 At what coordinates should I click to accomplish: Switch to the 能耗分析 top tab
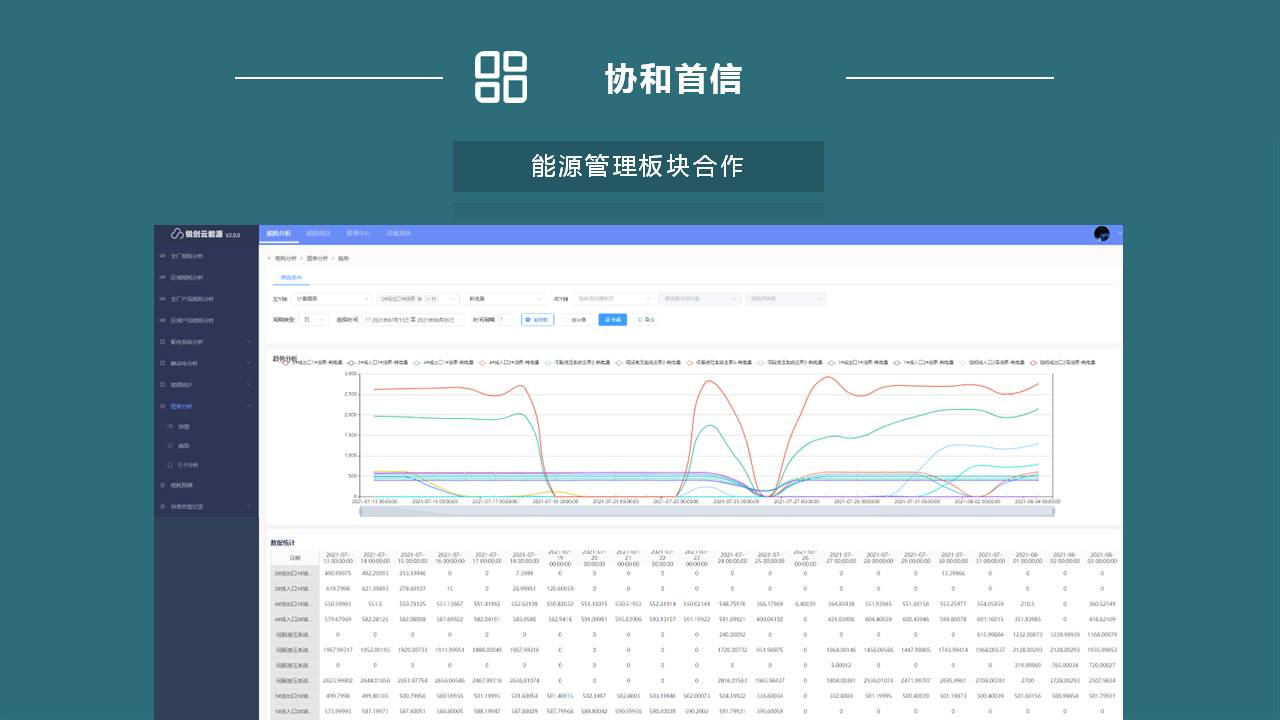[278, 233]
